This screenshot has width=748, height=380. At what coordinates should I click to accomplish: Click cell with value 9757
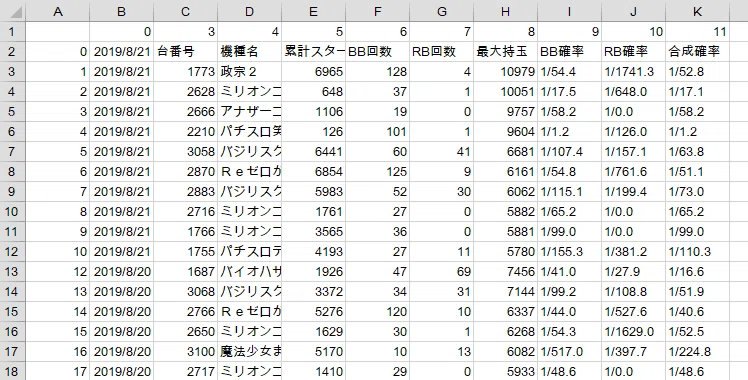(x=505, y=112)
